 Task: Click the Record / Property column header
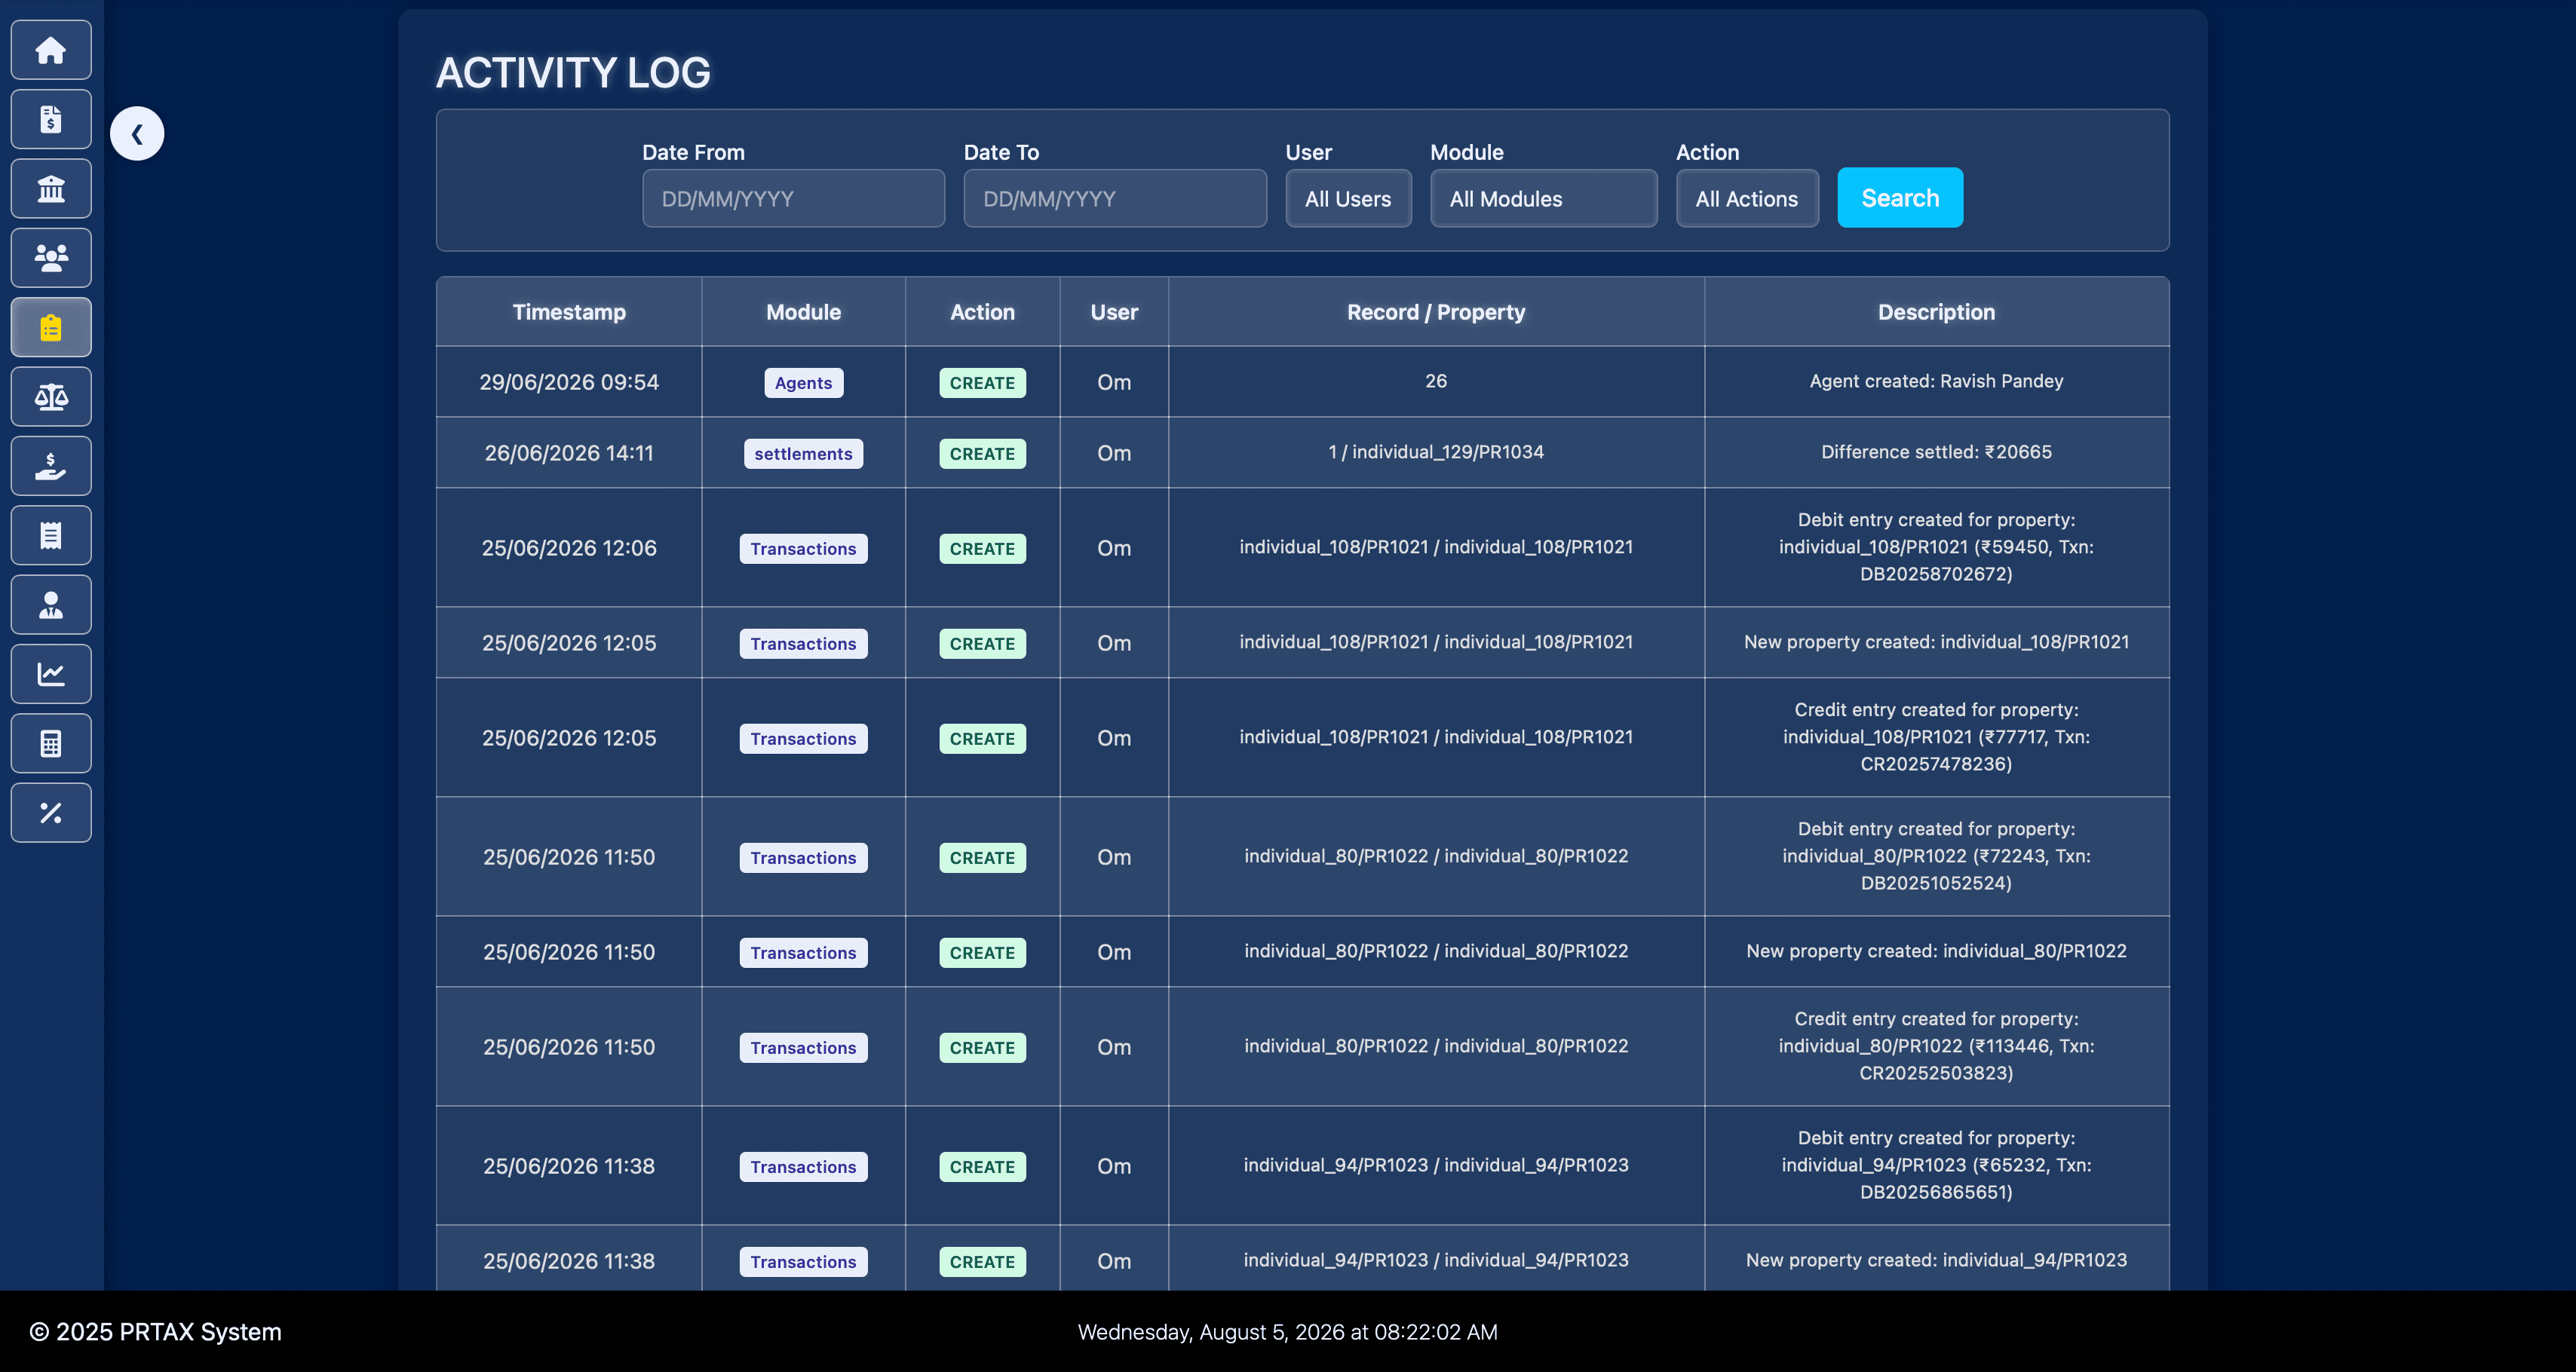coord(1436,312)
